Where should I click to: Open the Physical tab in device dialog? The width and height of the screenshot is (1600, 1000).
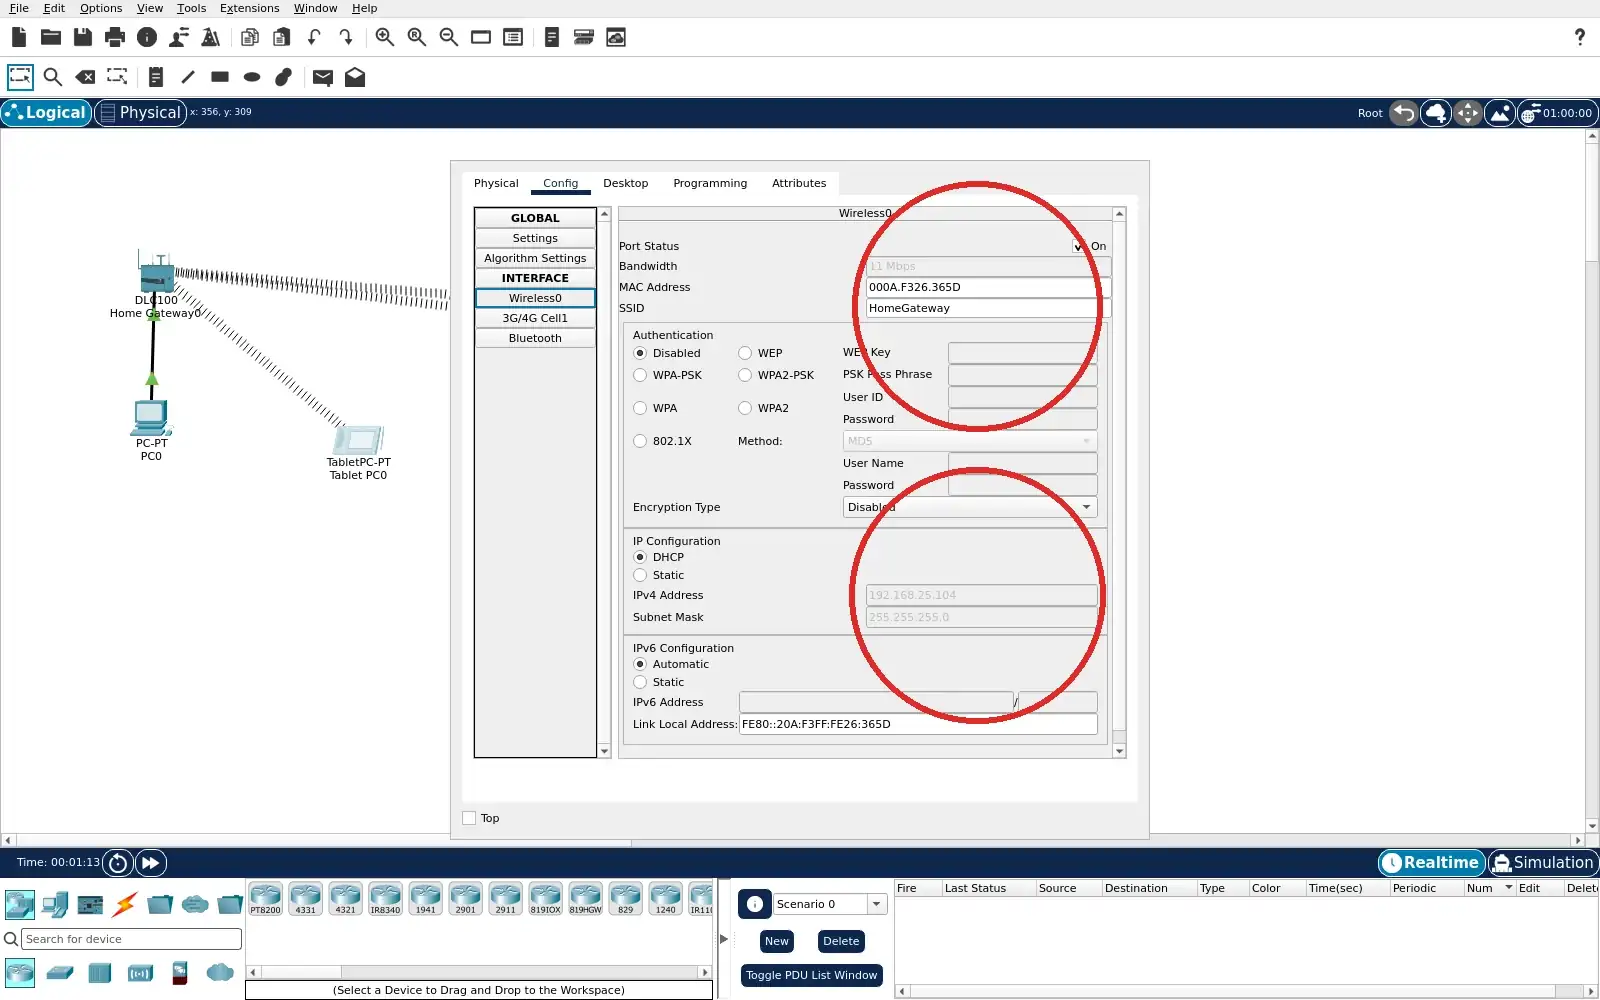496,183
